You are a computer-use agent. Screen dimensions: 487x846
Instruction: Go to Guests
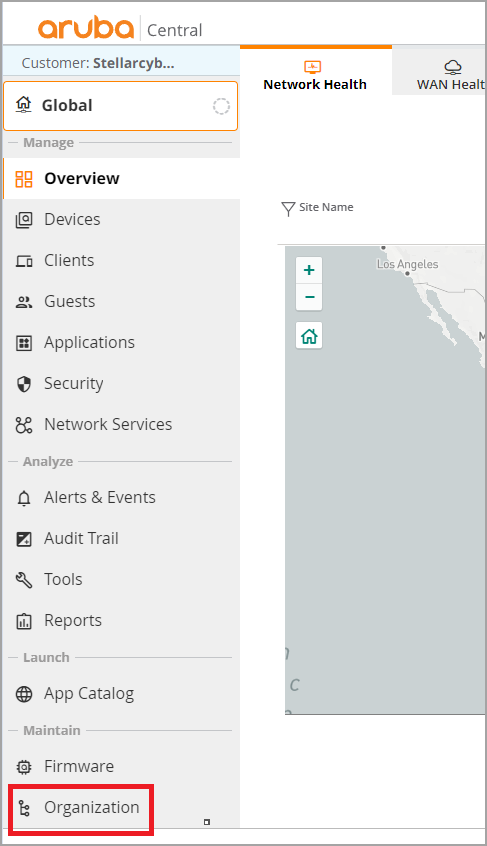[x=121, y=302]
